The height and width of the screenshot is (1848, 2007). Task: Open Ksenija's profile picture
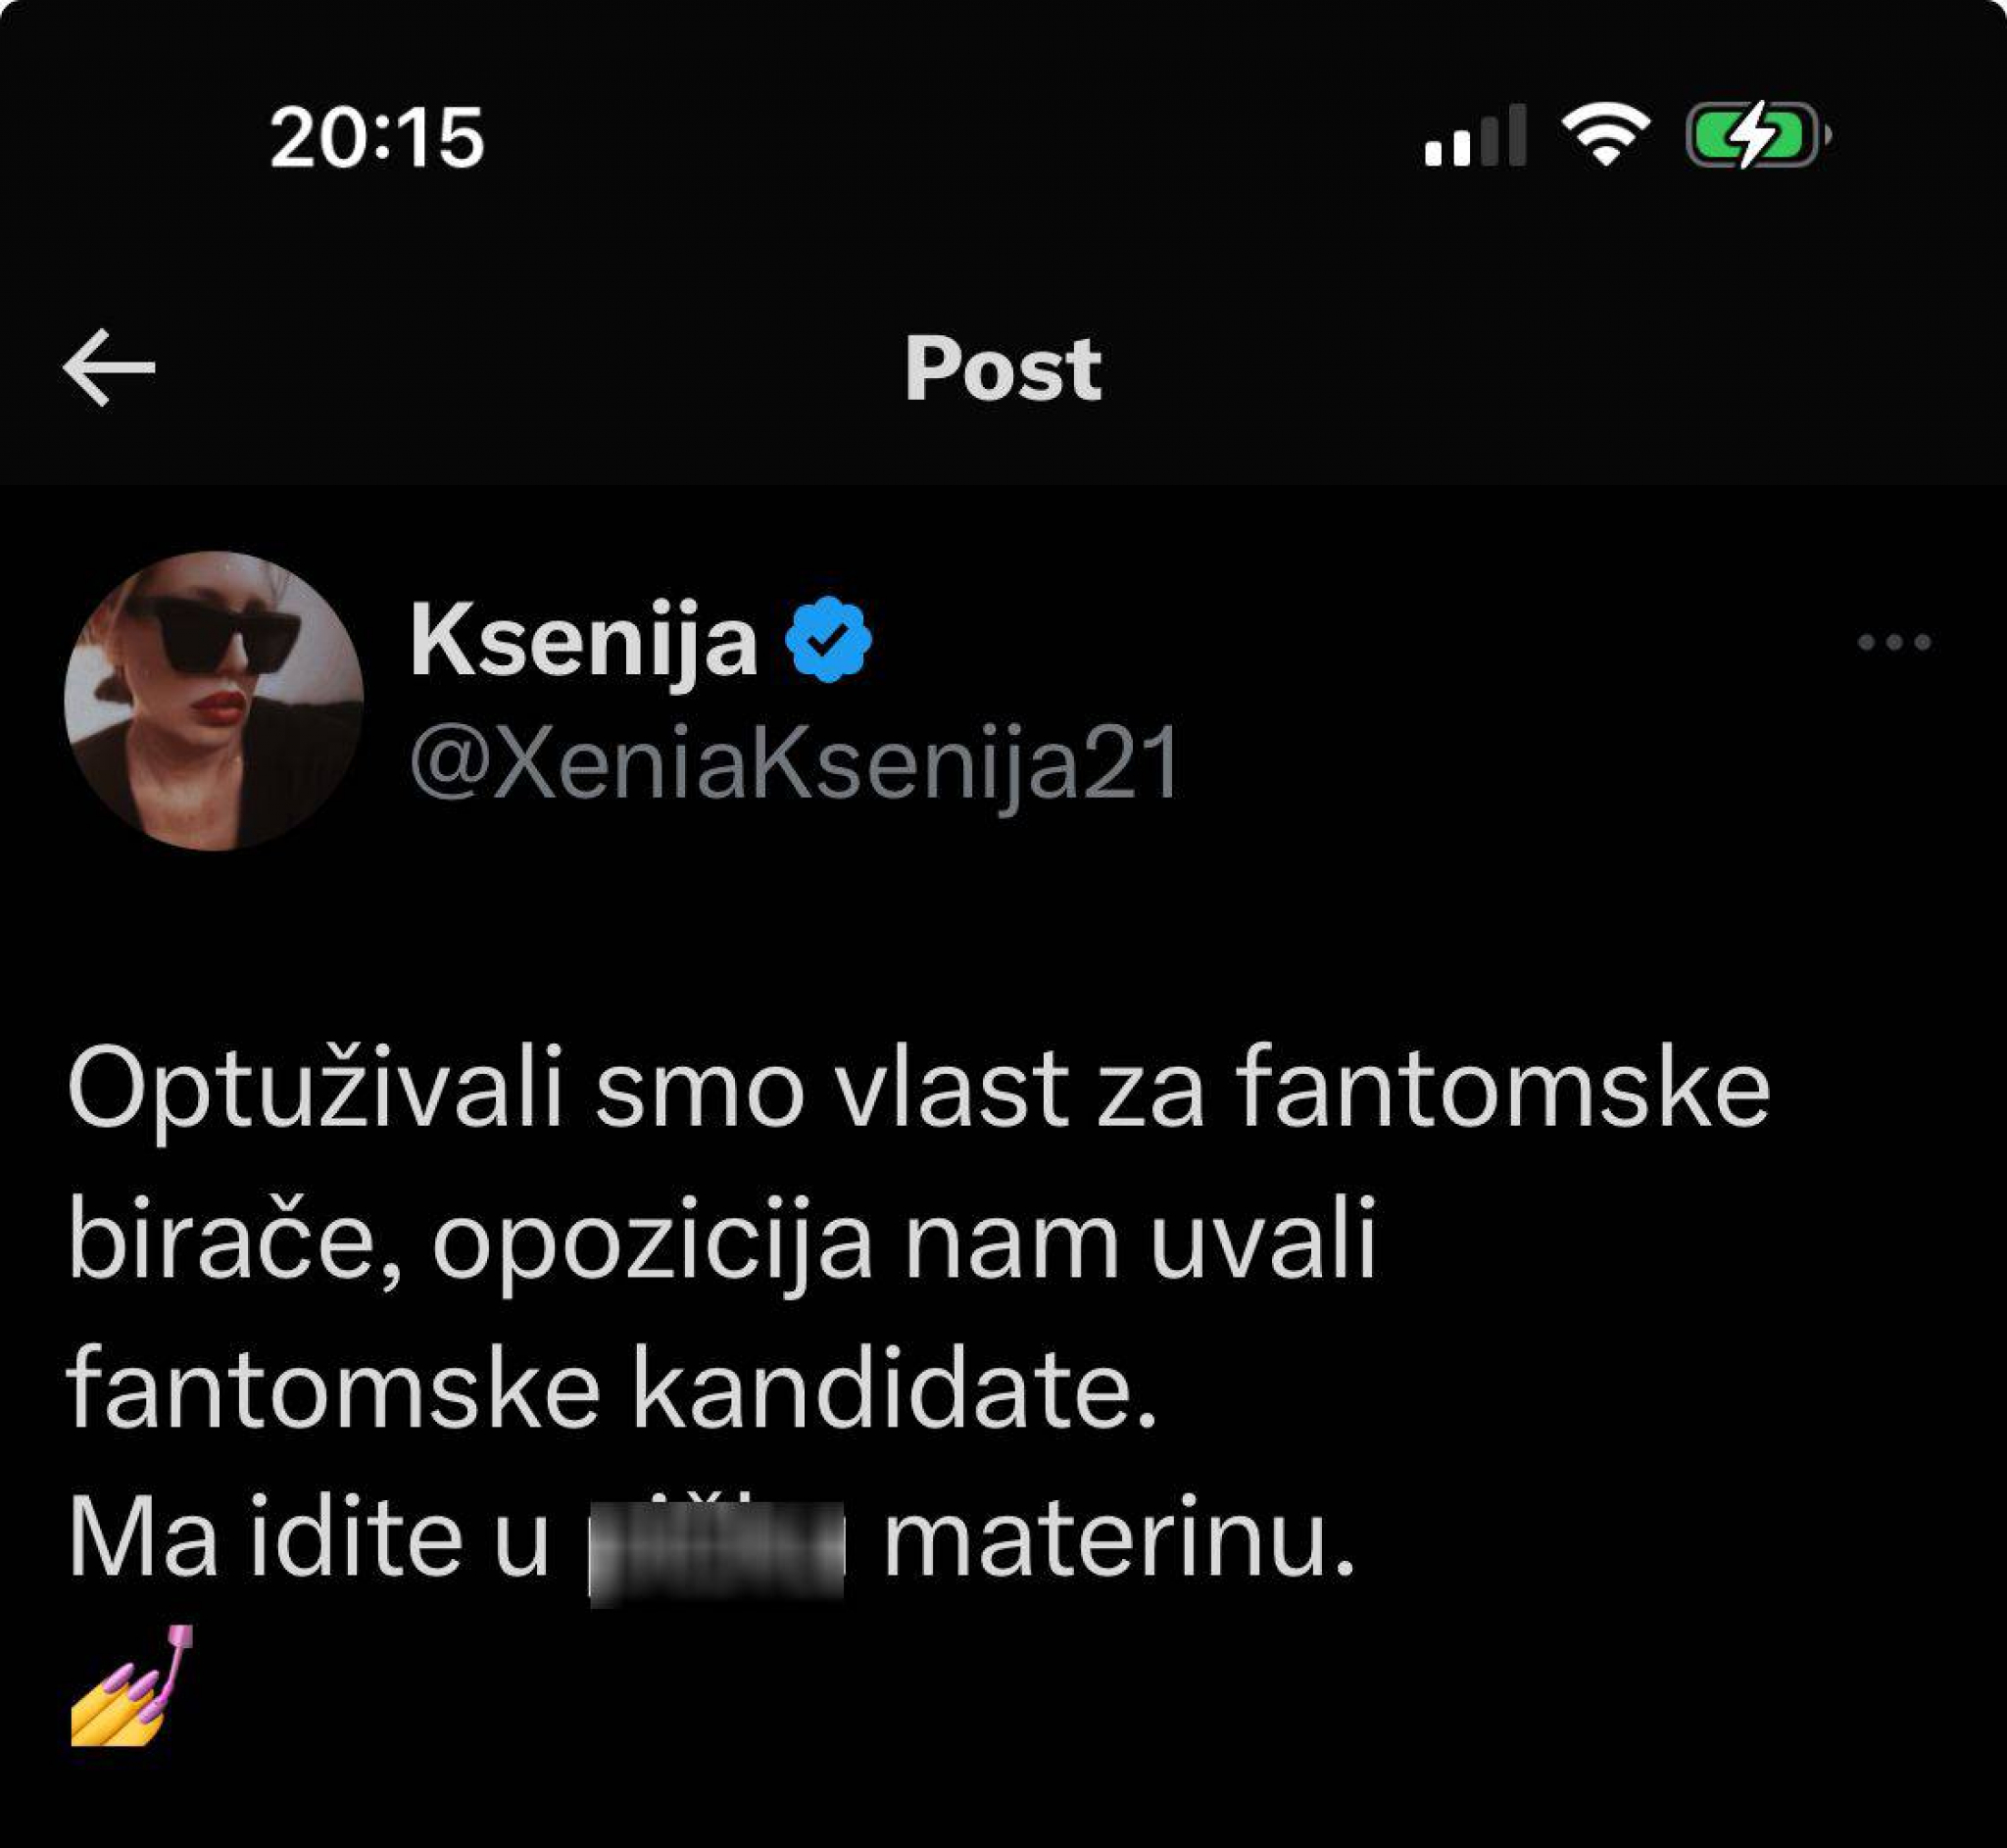[x=214, y=700]
